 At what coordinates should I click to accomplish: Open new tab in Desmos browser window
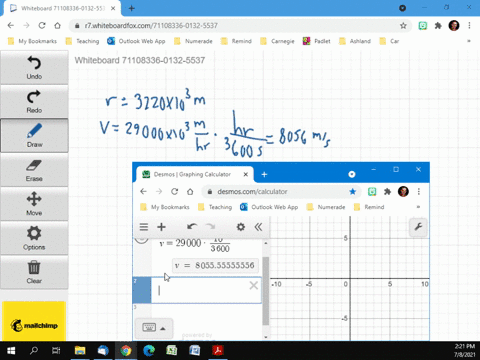[264, 174]
